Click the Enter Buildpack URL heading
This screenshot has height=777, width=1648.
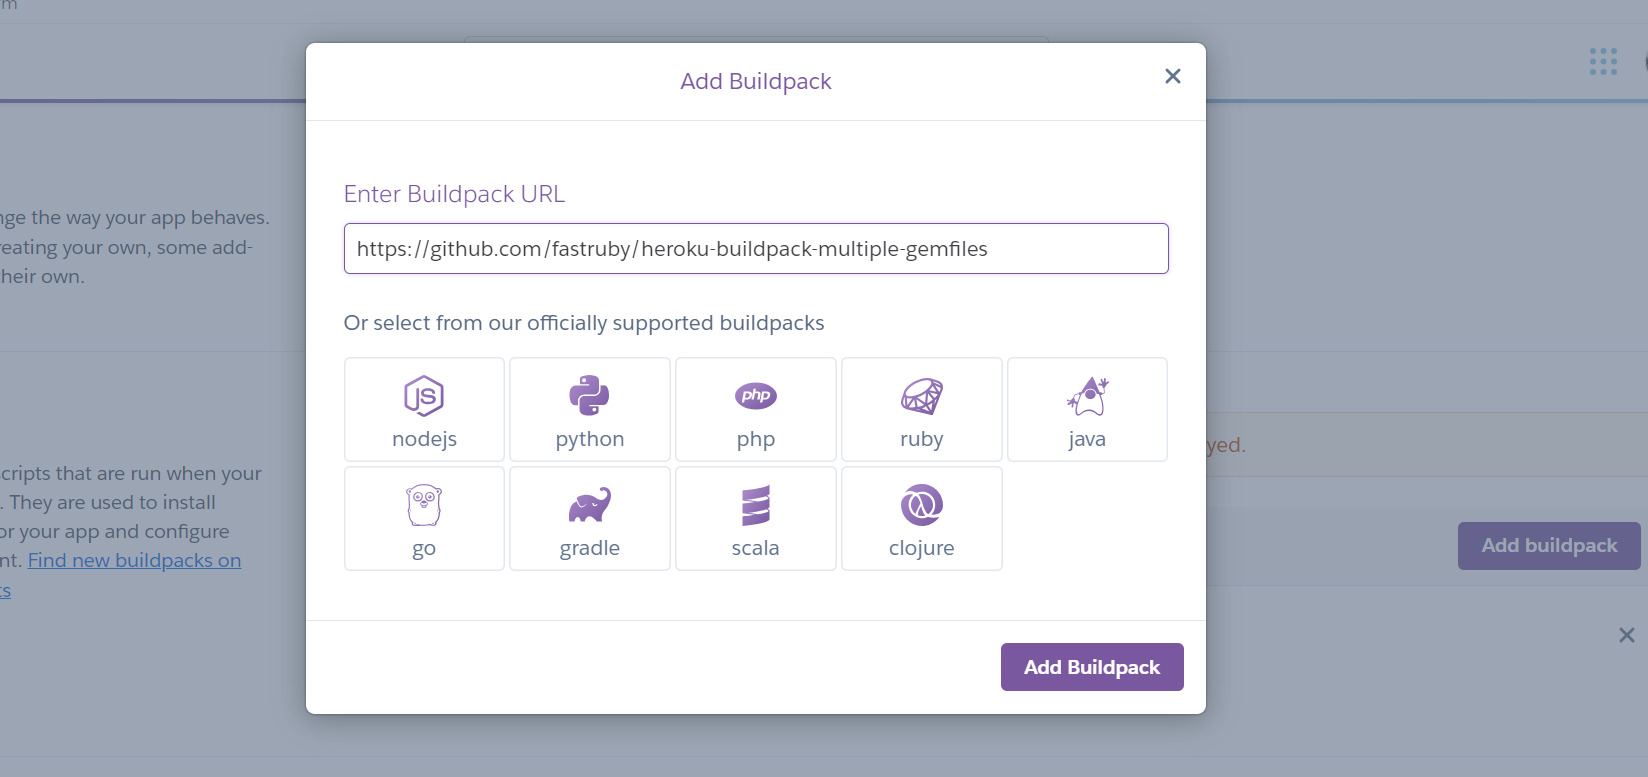[454, 194]
